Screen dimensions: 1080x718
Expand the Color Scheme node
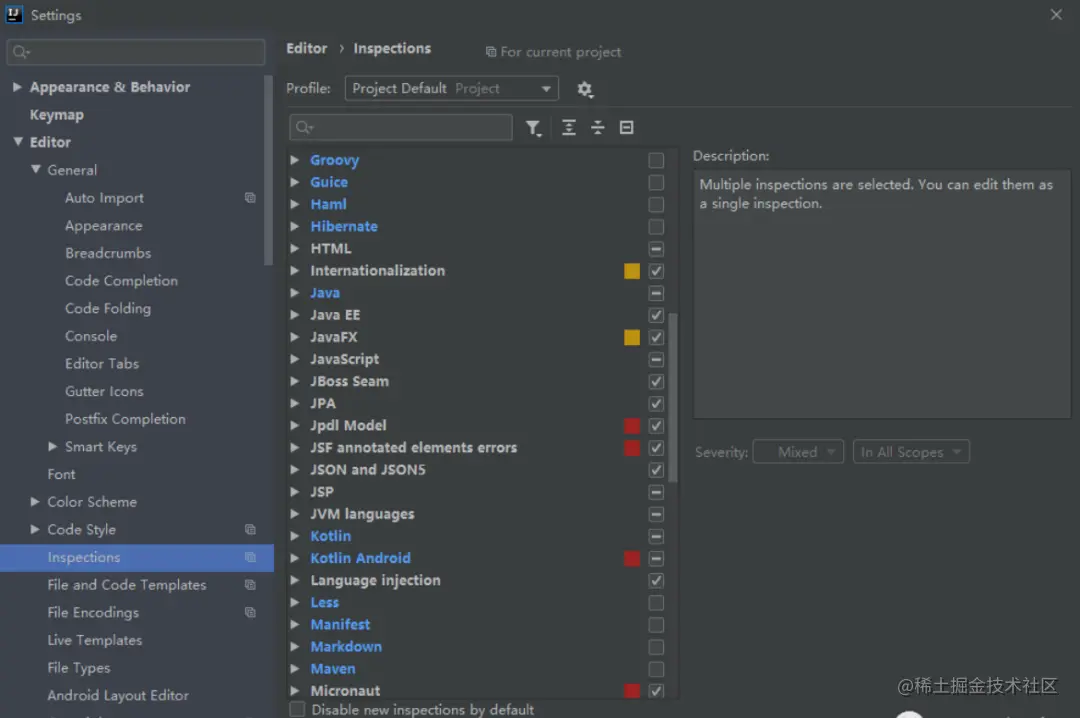(35, 502)
